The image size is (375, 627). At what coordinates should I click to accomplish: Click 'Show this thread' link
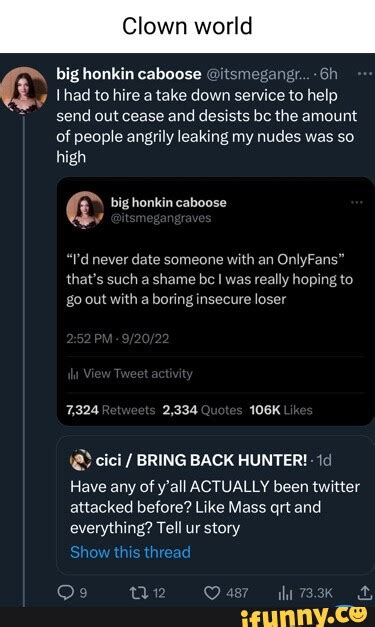pyautogui.click(x=130, y=552)
